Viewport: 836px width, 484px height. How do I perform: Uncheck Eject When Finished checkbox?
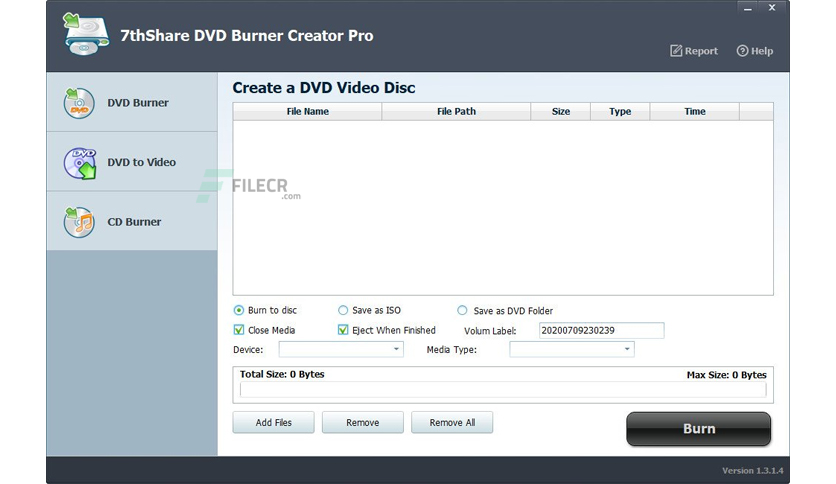coord(343,330)
